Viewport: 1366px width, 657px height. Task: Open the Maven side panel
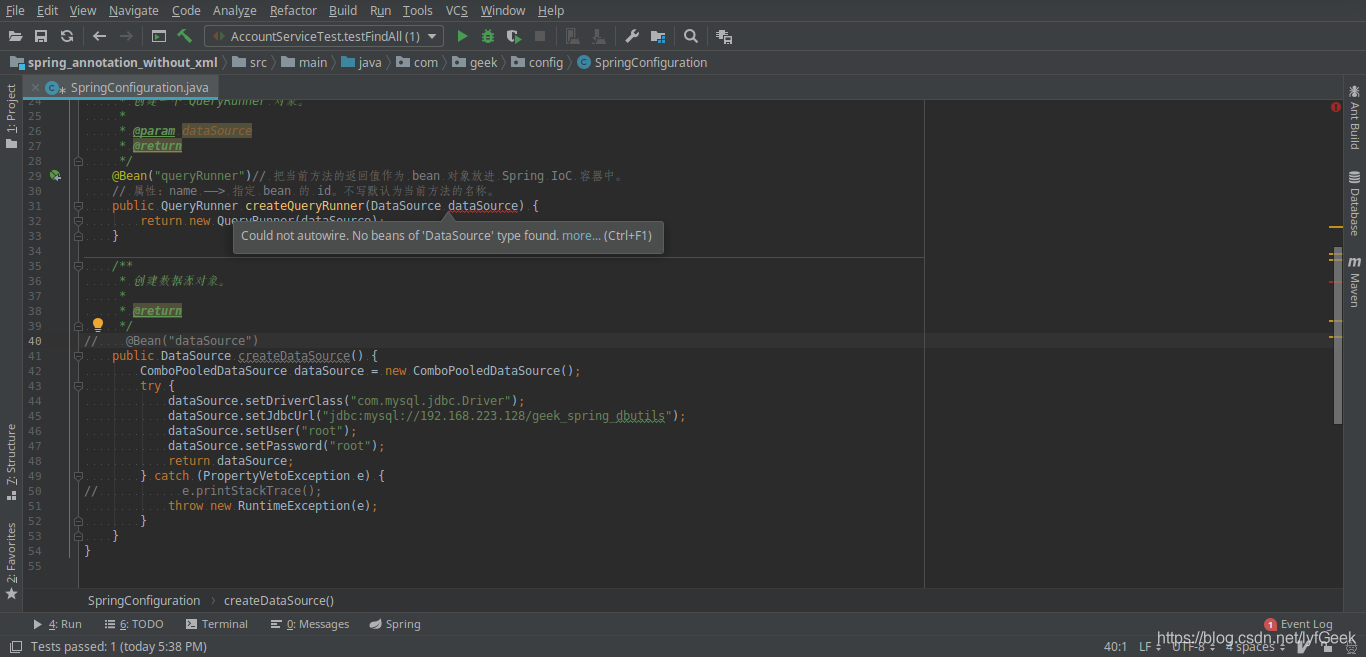click(x=1354, y=282)
